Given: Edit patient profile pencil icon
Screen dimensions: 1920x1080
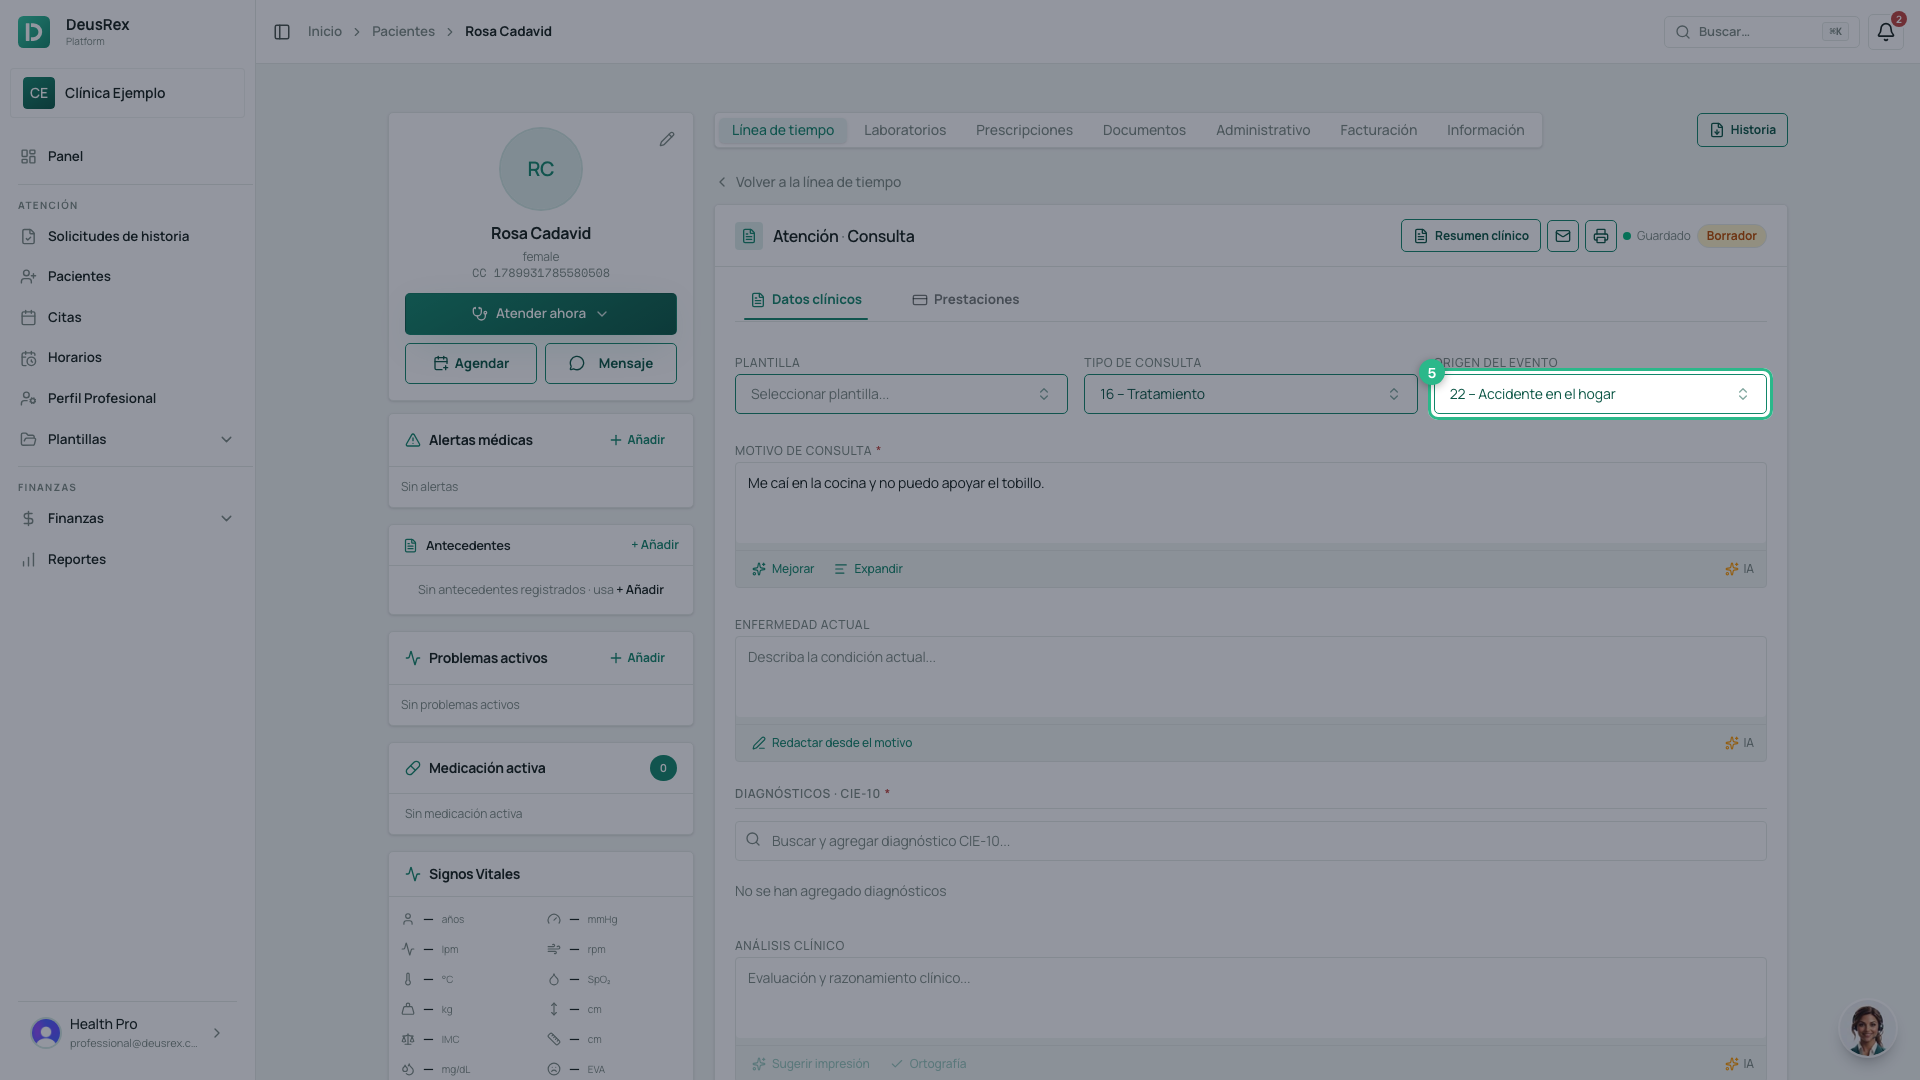Looking at the screenshot, I should pos(667,139).
